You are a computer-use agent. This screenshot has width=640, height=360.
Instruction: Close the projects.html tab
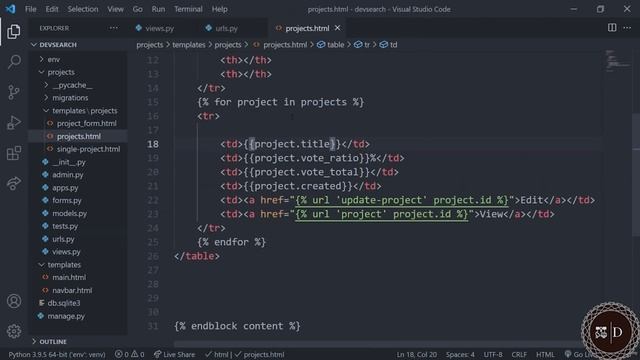(x=338, y=28)
